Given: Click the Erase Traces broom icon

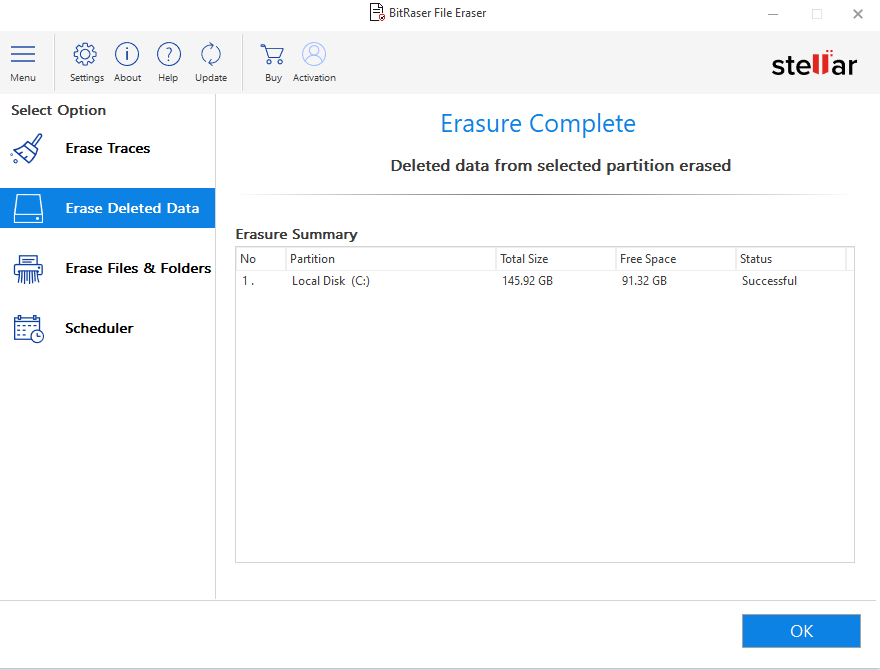Looking at the screenshot, I should pos(26,149).
